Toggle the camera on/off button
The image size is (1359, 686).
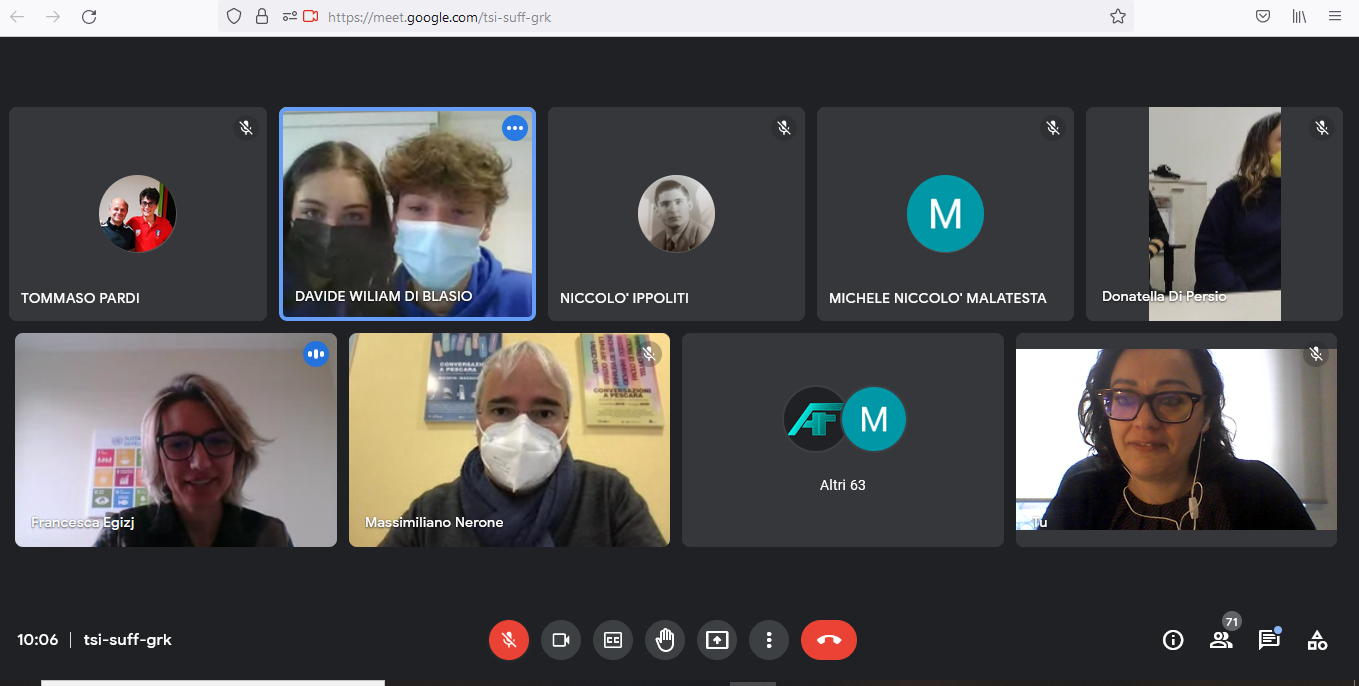click(561, 640)
